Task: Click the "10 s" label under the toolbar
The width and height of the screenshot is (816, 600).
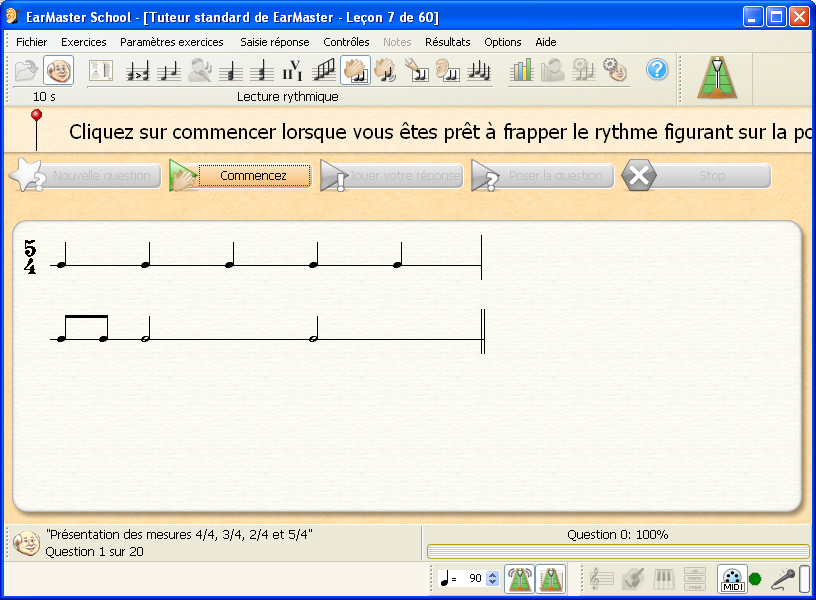Action: pos(44,97)
